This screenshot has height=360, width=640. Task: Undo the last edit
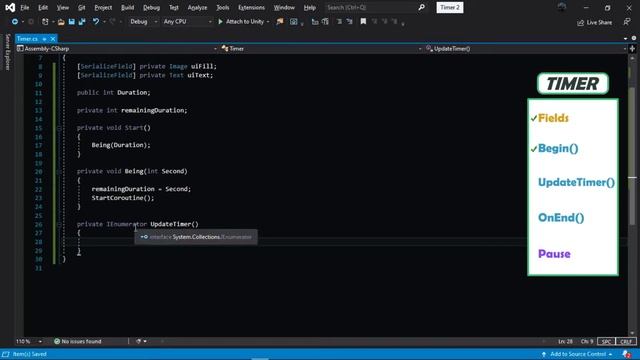click(96, 22)
